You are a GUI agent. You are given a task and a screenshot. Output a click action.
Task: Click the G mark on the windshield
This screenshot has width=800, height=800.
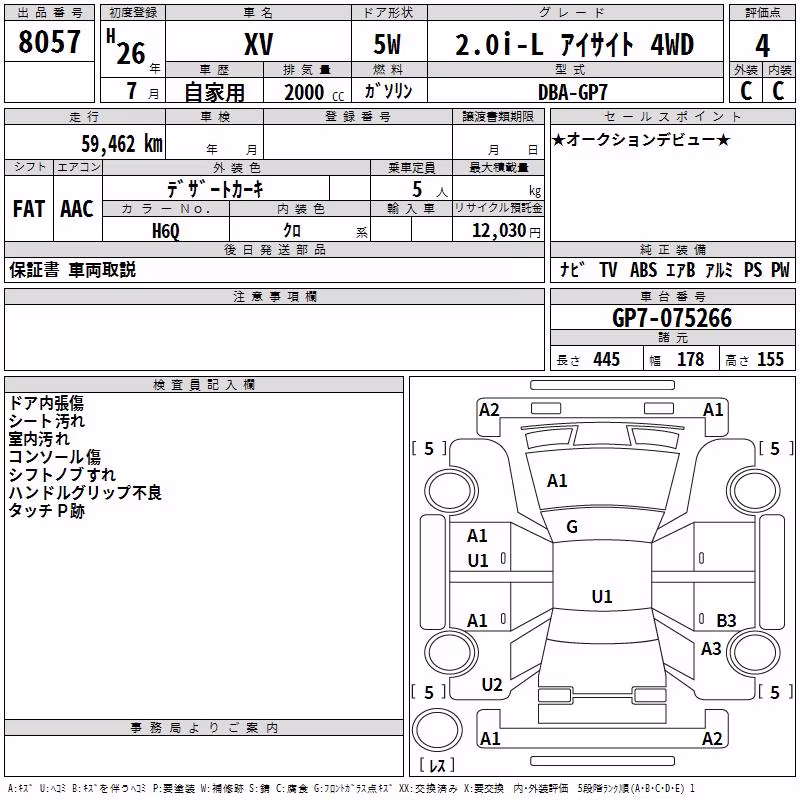coord(572,527)
